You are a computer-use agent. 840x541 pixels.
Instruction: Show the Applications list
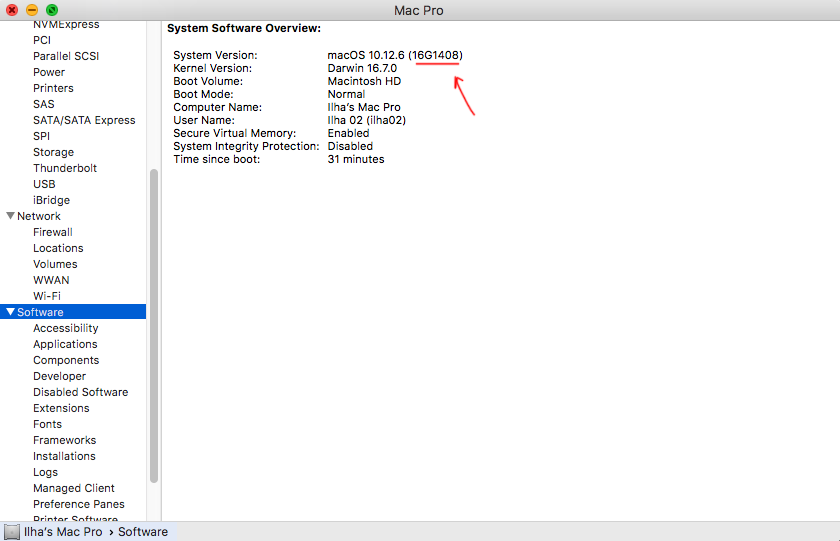(65, 344)
